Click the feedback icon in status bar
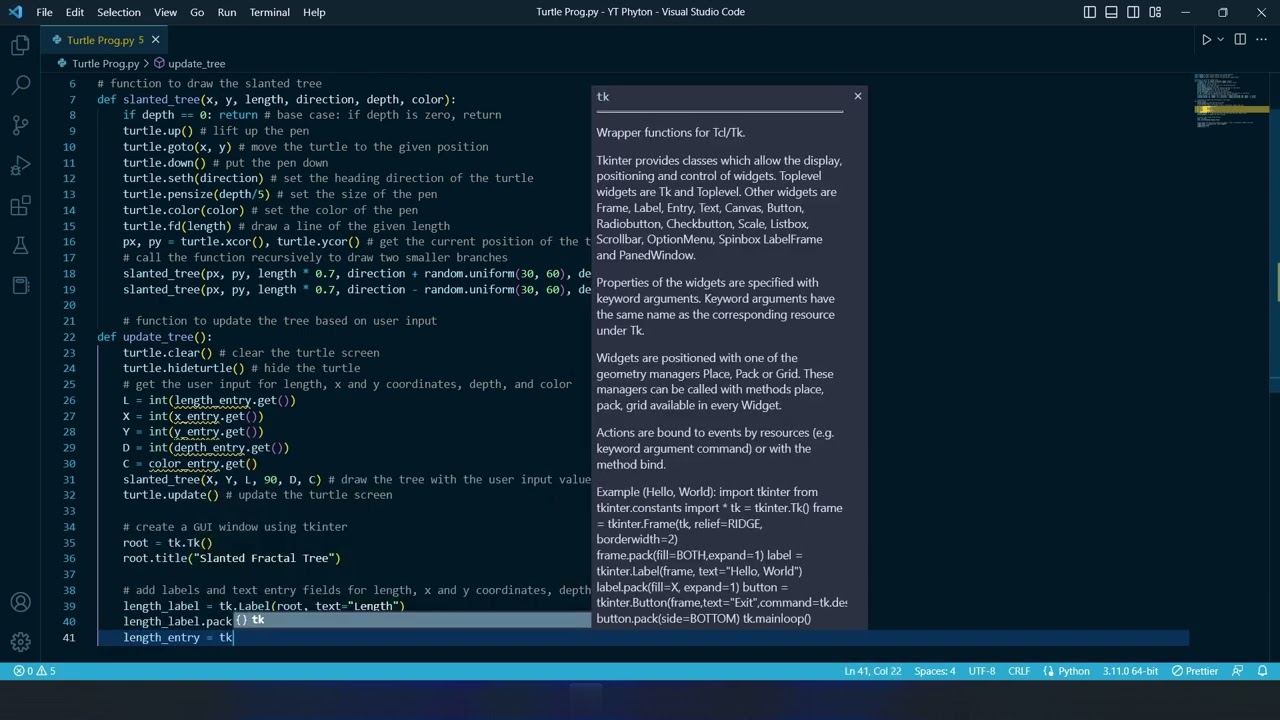This screenshot has height=720, width=1280. coord(1237,671)
